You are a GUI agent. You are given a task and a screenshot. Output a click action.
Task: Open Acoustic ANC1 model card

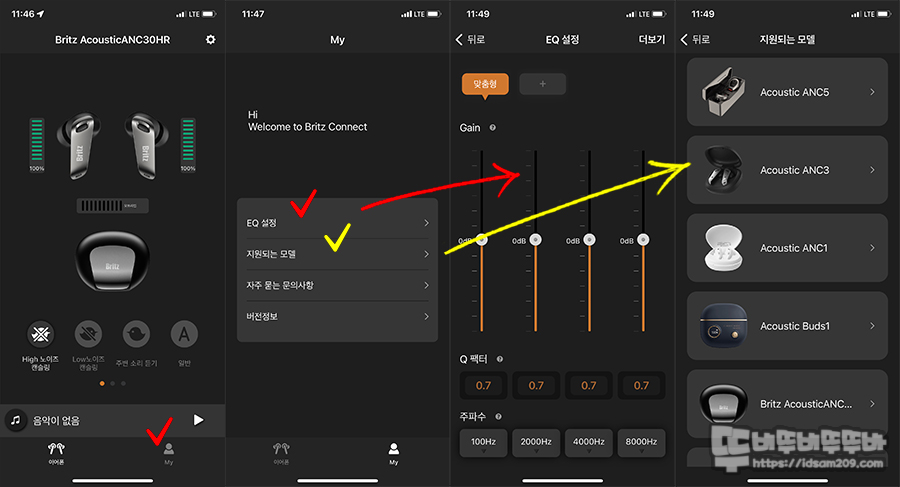[788, 248]
